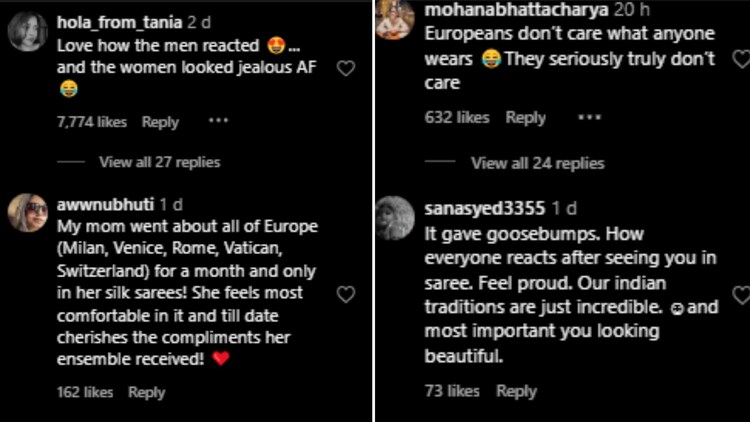Open more options on mohanabhattacharya's comment

[x=590, y=117]
